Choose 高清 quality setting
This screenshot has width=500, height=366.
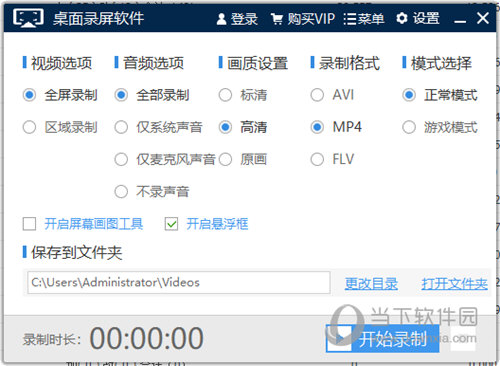tap(243, 127)
